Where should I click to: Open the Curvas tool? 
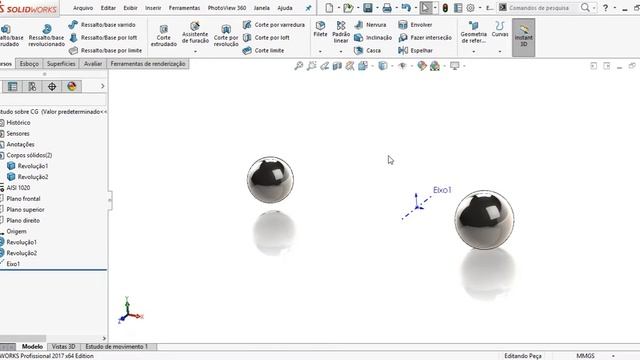click(500, 29)
